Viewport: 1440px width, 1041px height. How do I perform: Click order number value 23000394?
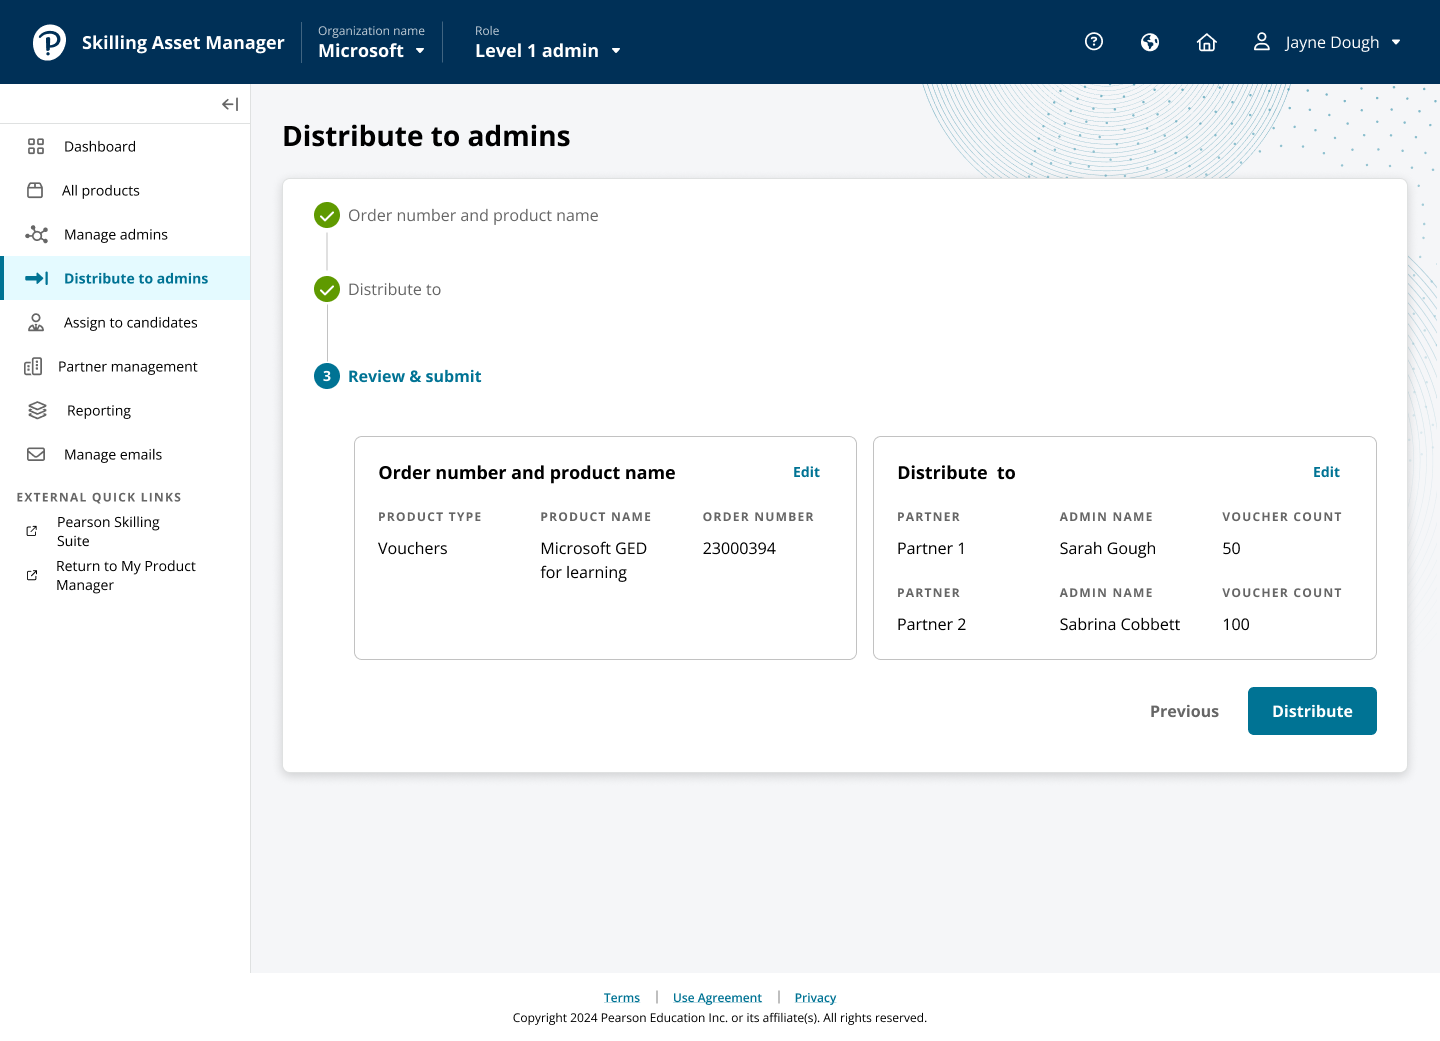click(x=739, y=548)
